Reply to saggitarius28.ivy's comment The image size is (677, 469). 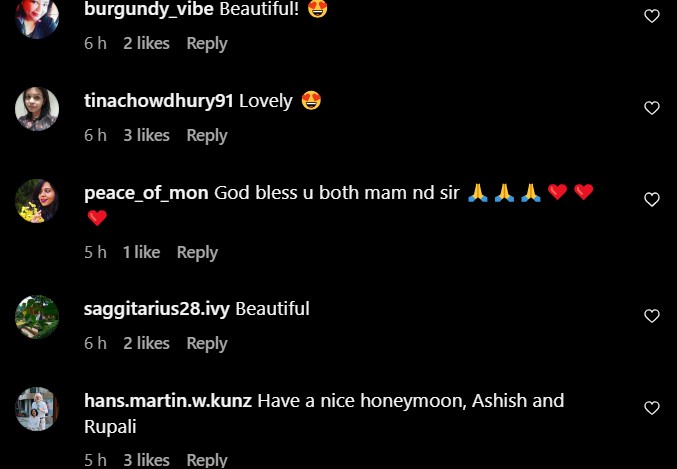click(x=207, y=344)
